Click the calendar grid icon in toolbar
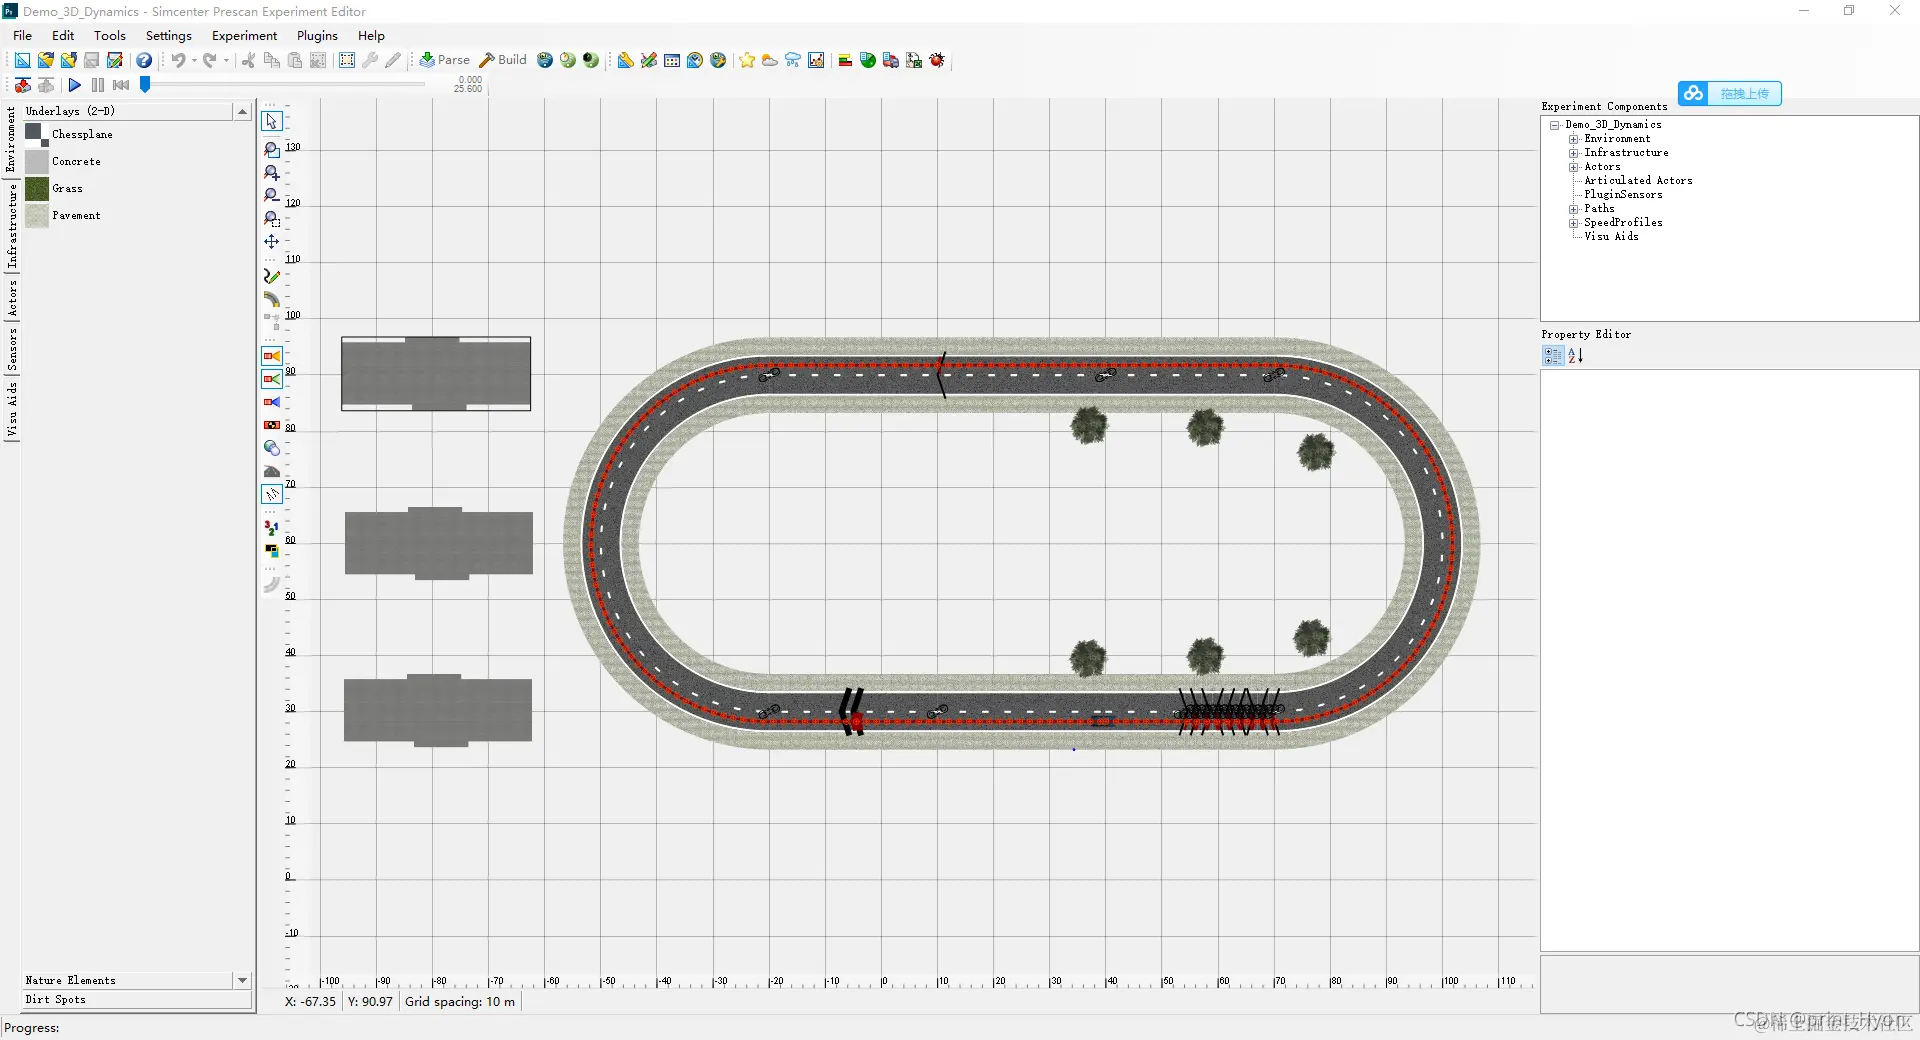The height and width of the screenshot is (1040, 1920). [672, 61]
